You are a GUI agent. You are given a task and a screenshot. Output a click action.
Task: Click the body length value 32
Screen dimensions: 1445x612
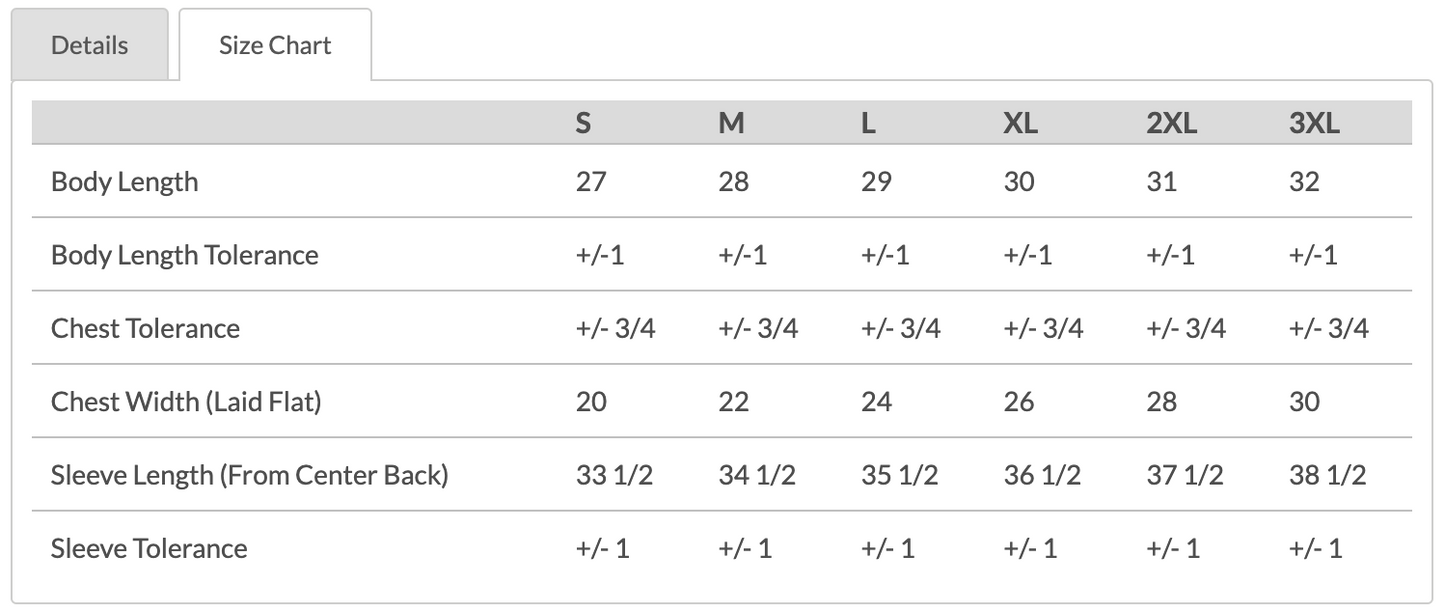[x=1304, y=182]
